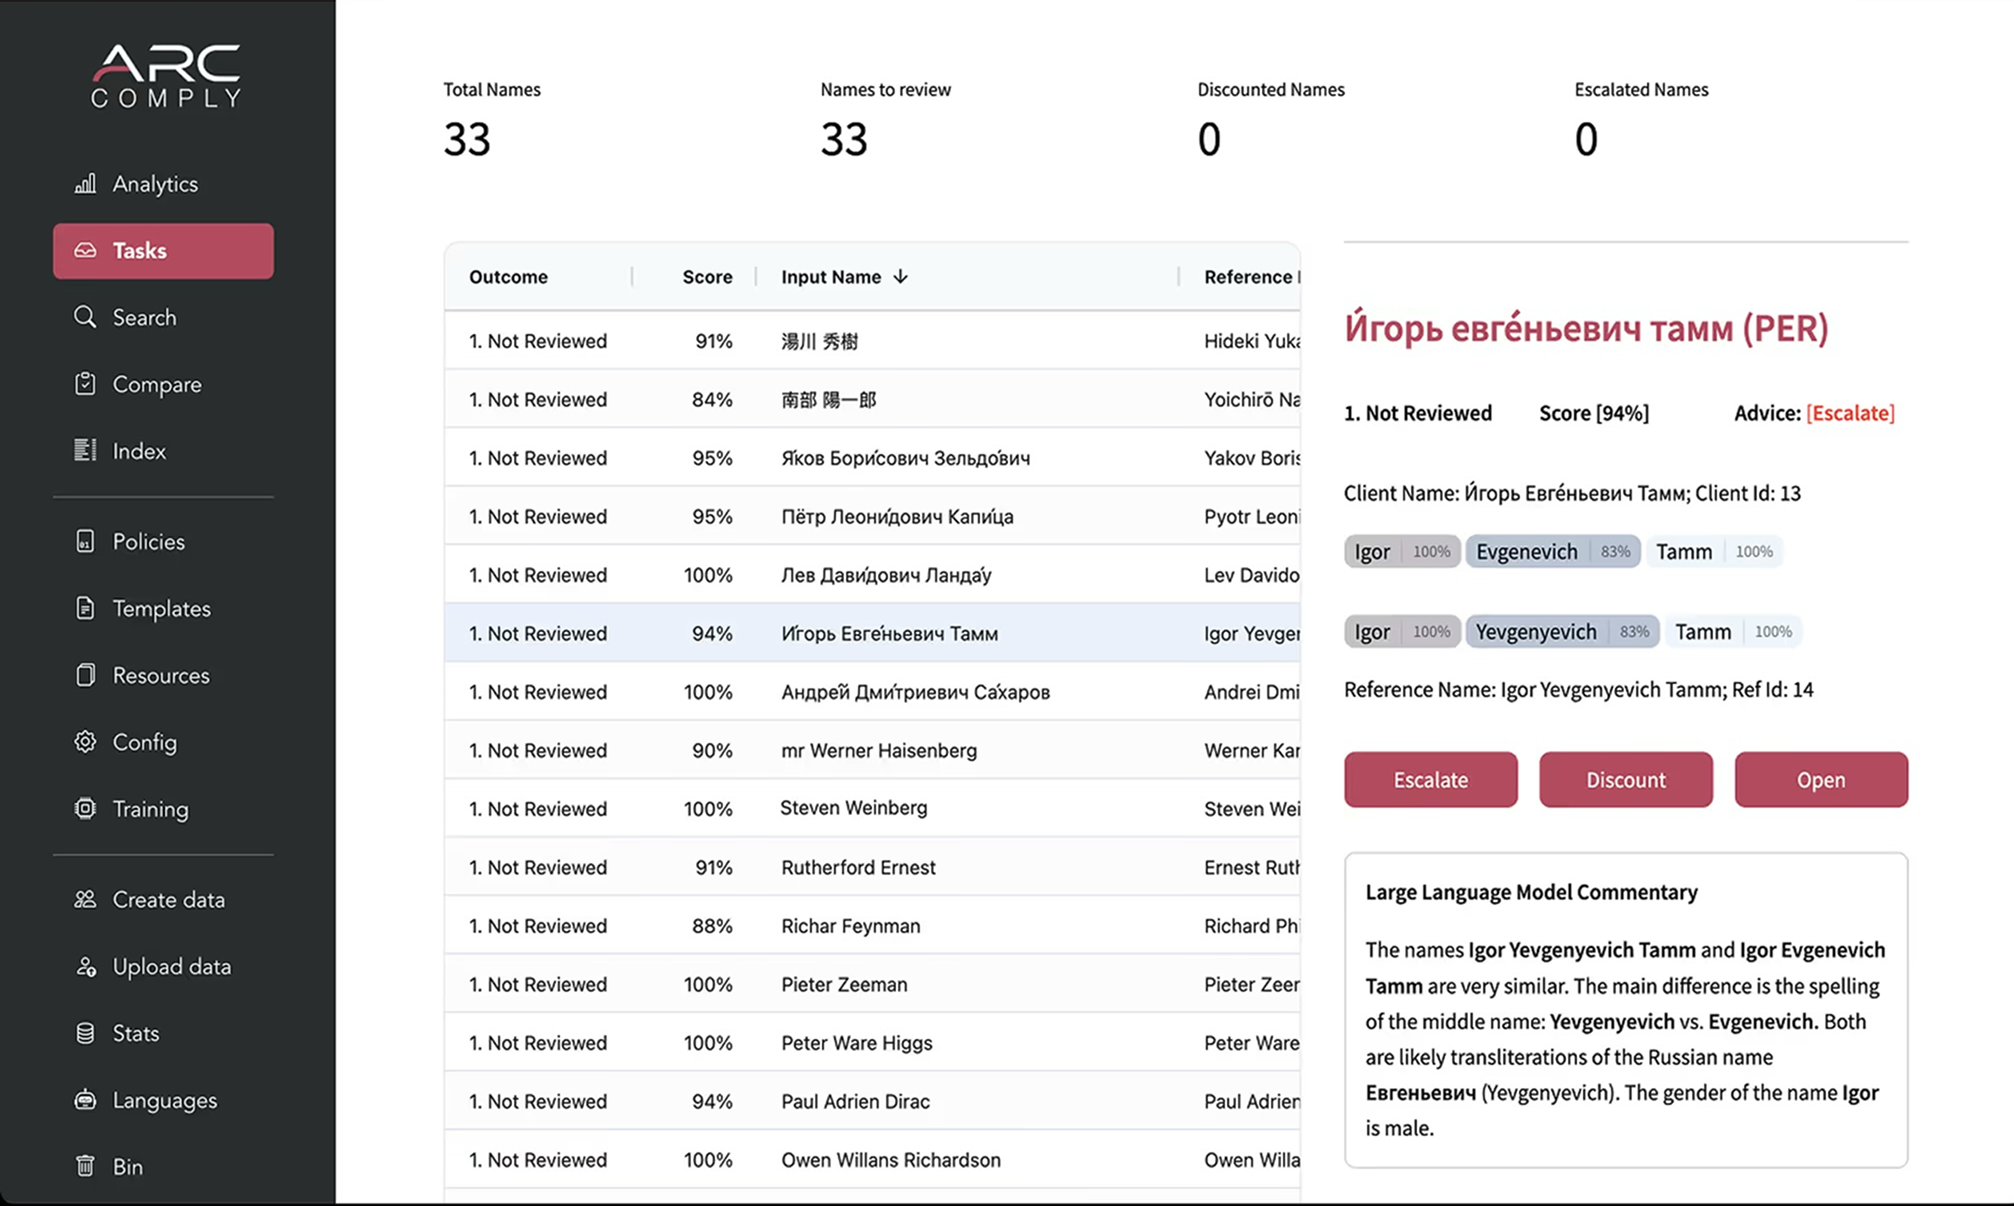Click the Analytics bar chart icon
Viewport: 2014px width, 1206px height.
click(86, 184)
